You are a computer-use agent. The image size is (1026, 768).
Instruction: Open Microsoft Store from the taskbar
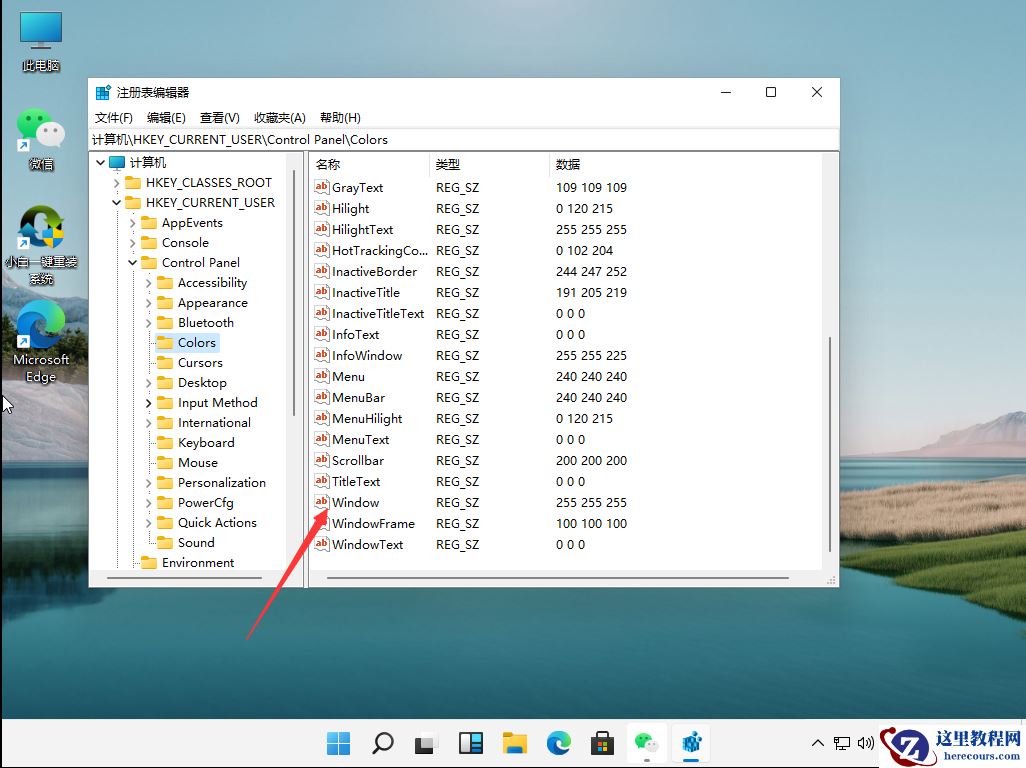tap(602, 743)
